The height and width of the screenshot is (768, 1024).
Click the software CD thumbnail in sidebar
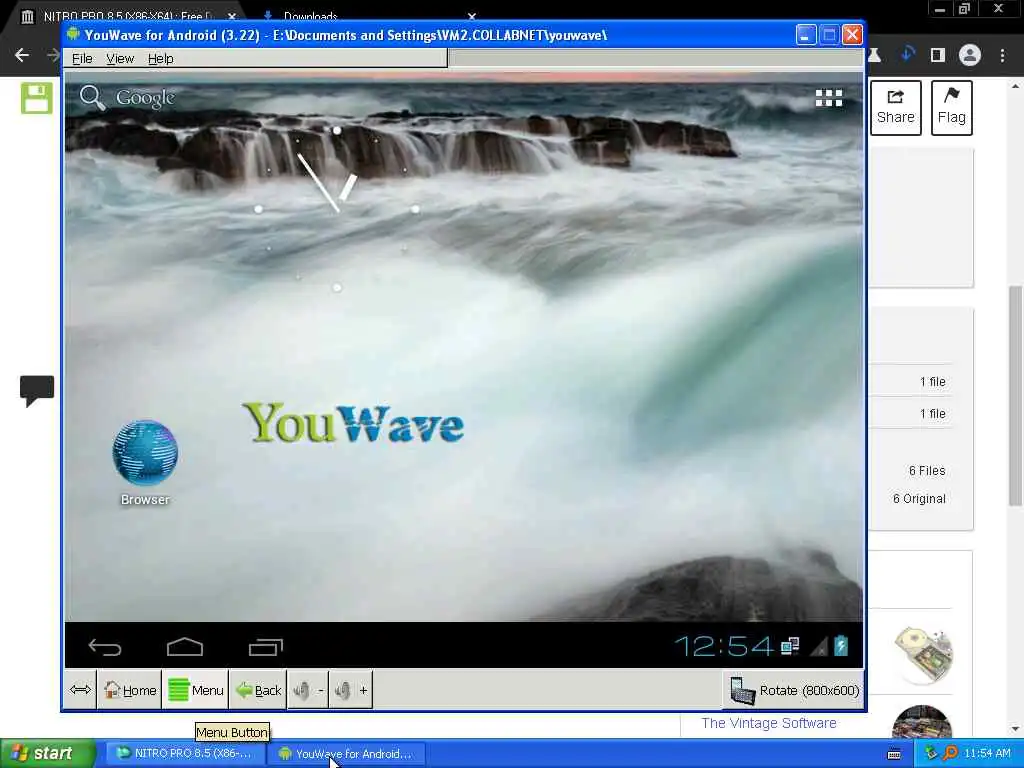coord(922,654)
